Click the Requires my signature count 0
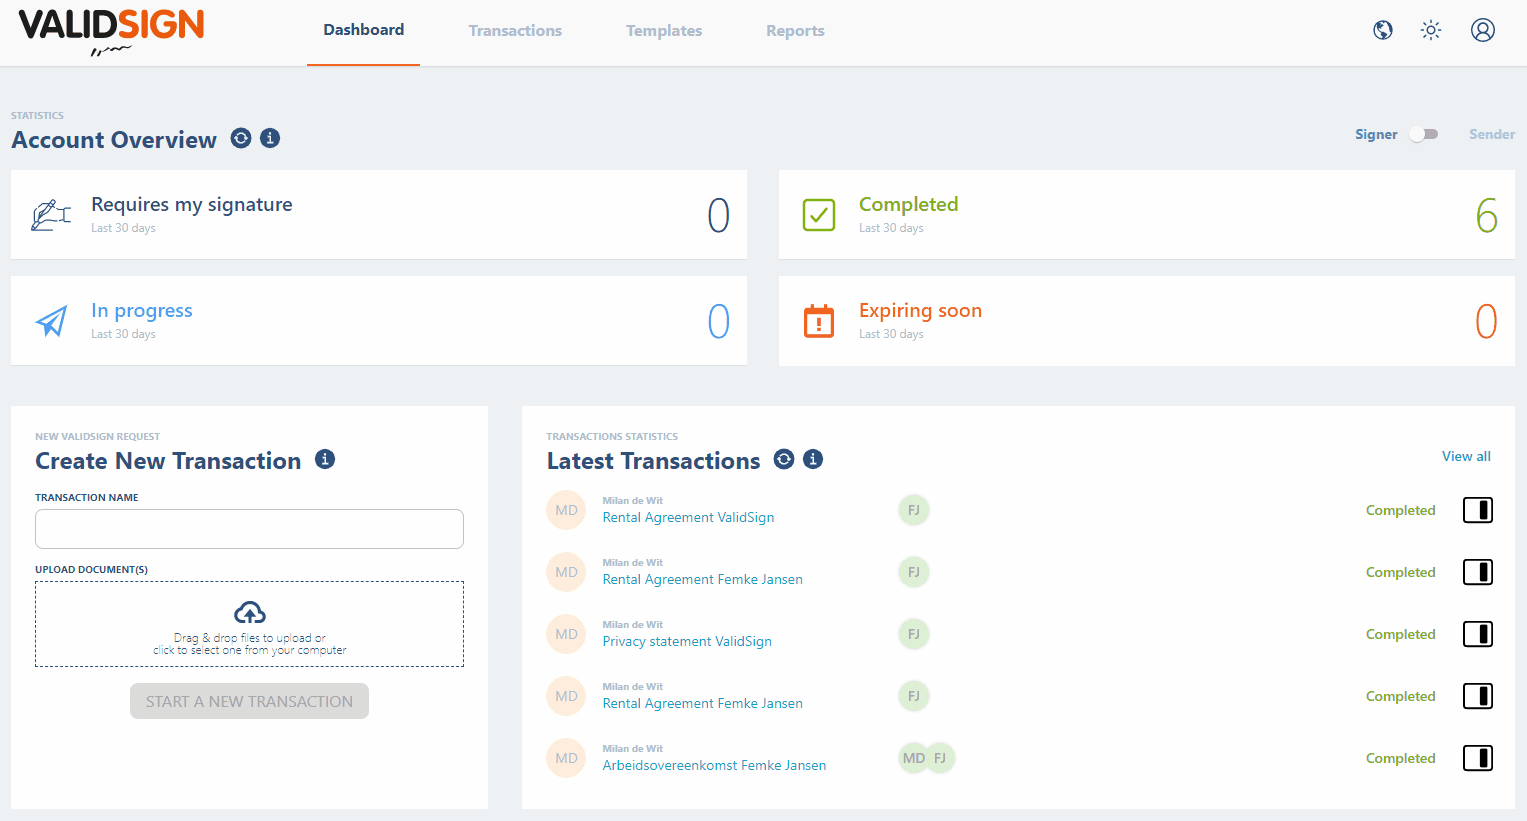1527x821 pixels. point(718,215)
